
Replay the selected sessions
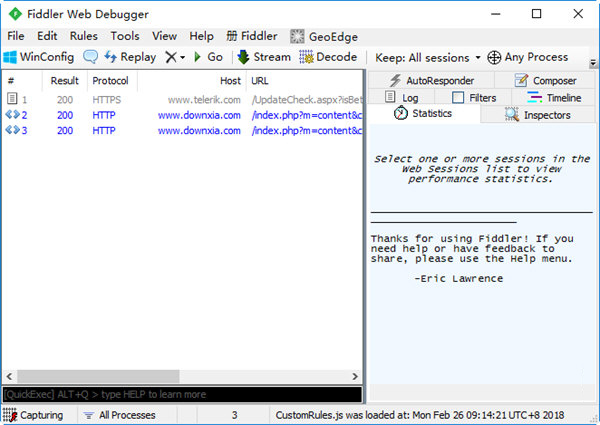pyautogui.click(x=130, y=57)
